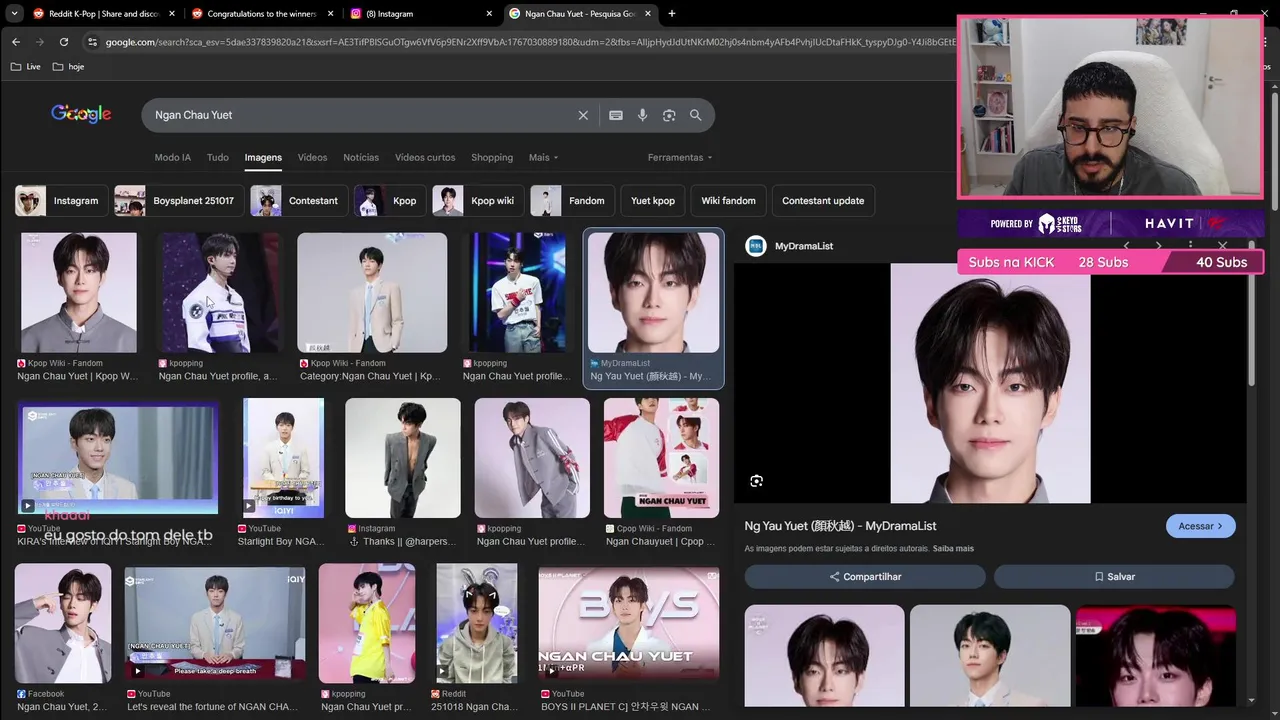The height and width of the screenshot is (720, 1280).
Task: Select the Videos search tab
Action: (312, 158)
